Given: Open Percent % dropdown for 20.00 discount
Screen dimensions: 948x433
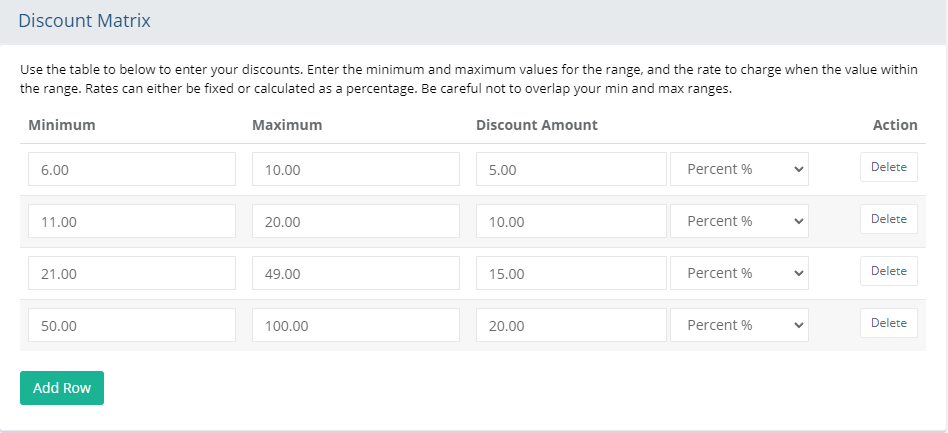Looking at the screenshot, I should pos(739,325).
